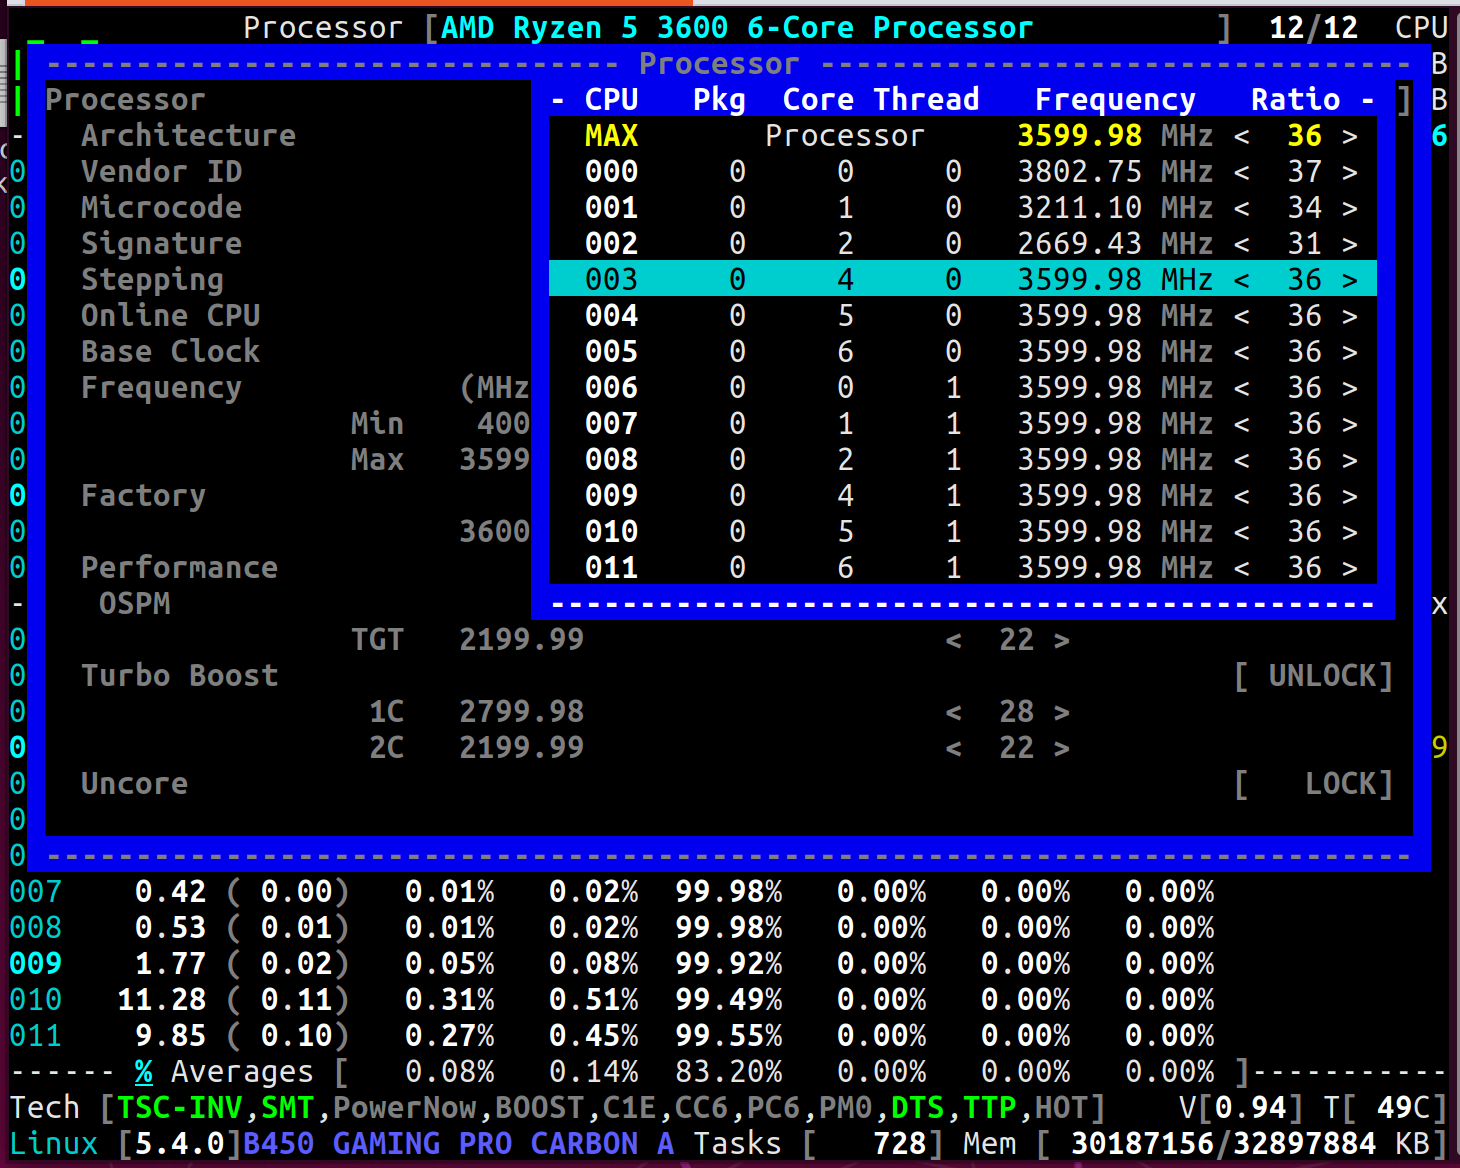The width and height of the screenshot is (1460, 1168).
Task: Select CPU 004 row in ratio list
Action: pyautogui.click(x=963, y=315)
